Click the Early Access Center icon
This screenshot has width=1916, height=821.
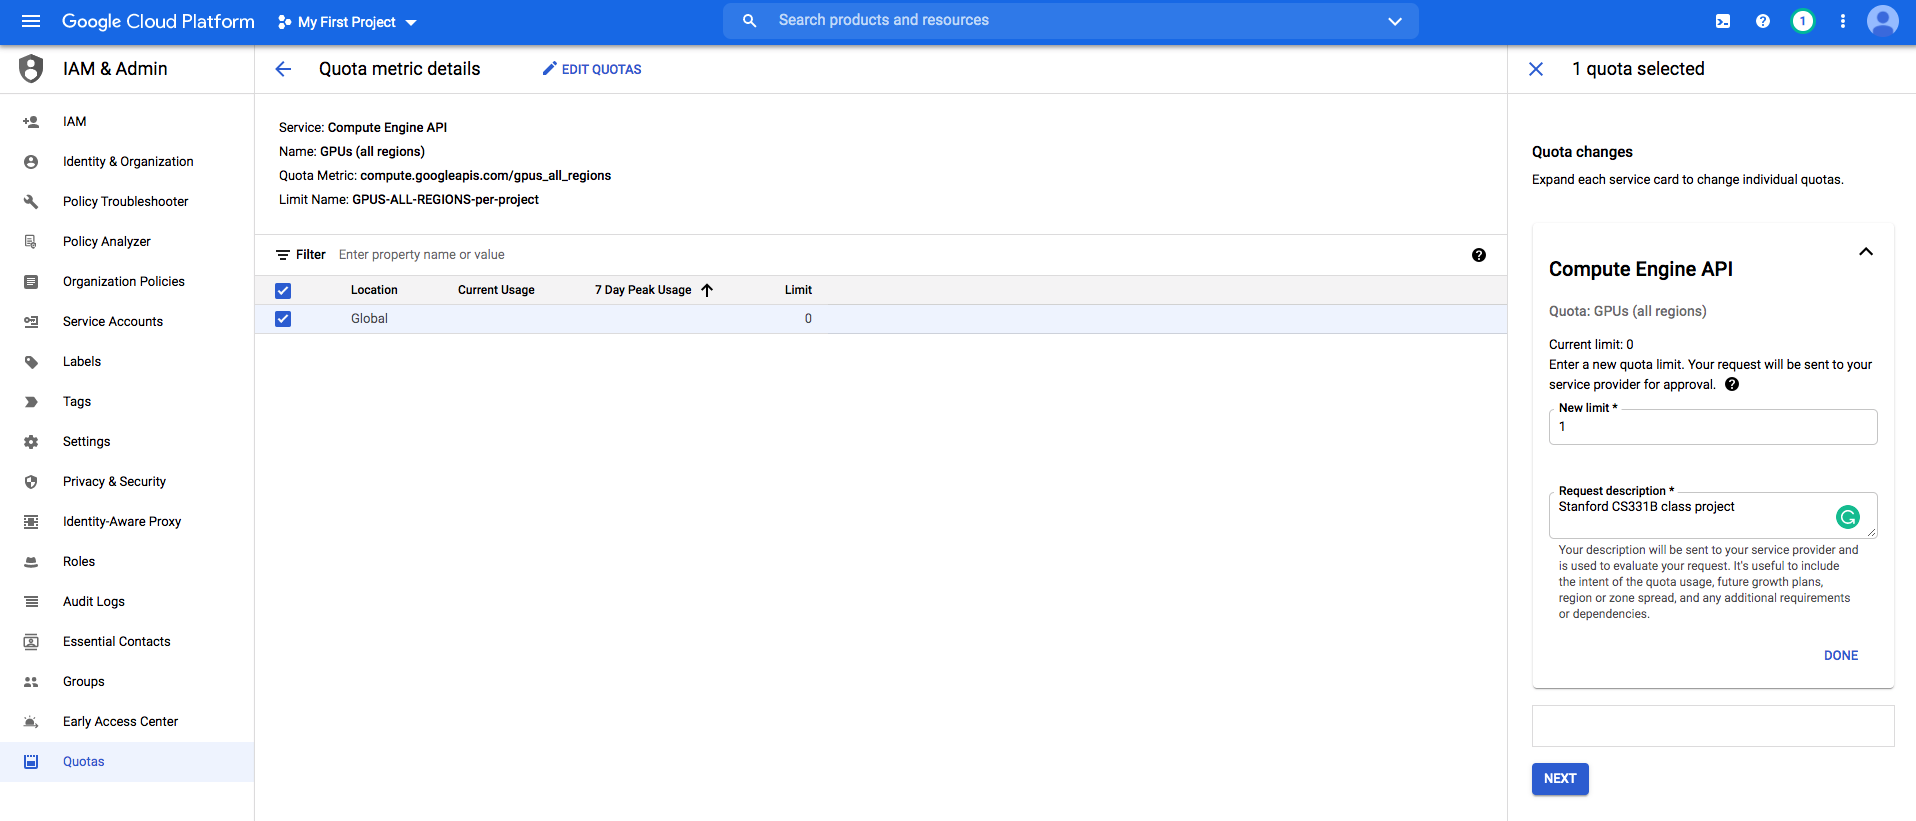[31, 722]
